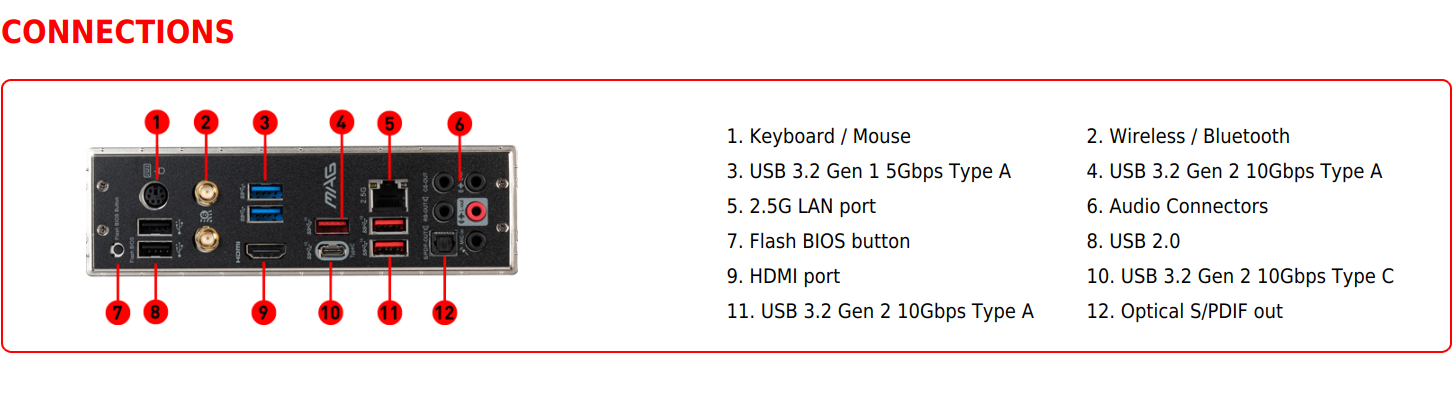Click red marker number 11 below red USB ports
The height and width of the screenshot is (419, 1456).
tap(390, 312)
